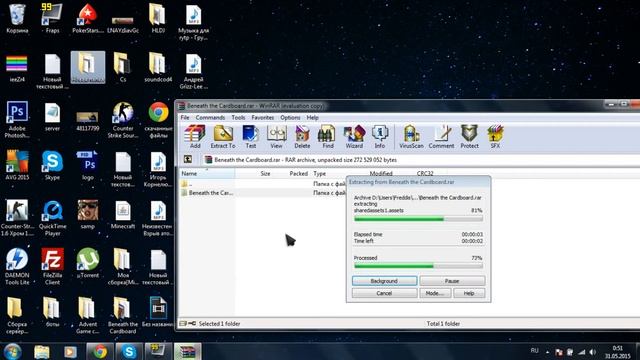Click the uTorrent desktop icon
The width and height of the screenshot is (640, 360).
pos(88,263)
